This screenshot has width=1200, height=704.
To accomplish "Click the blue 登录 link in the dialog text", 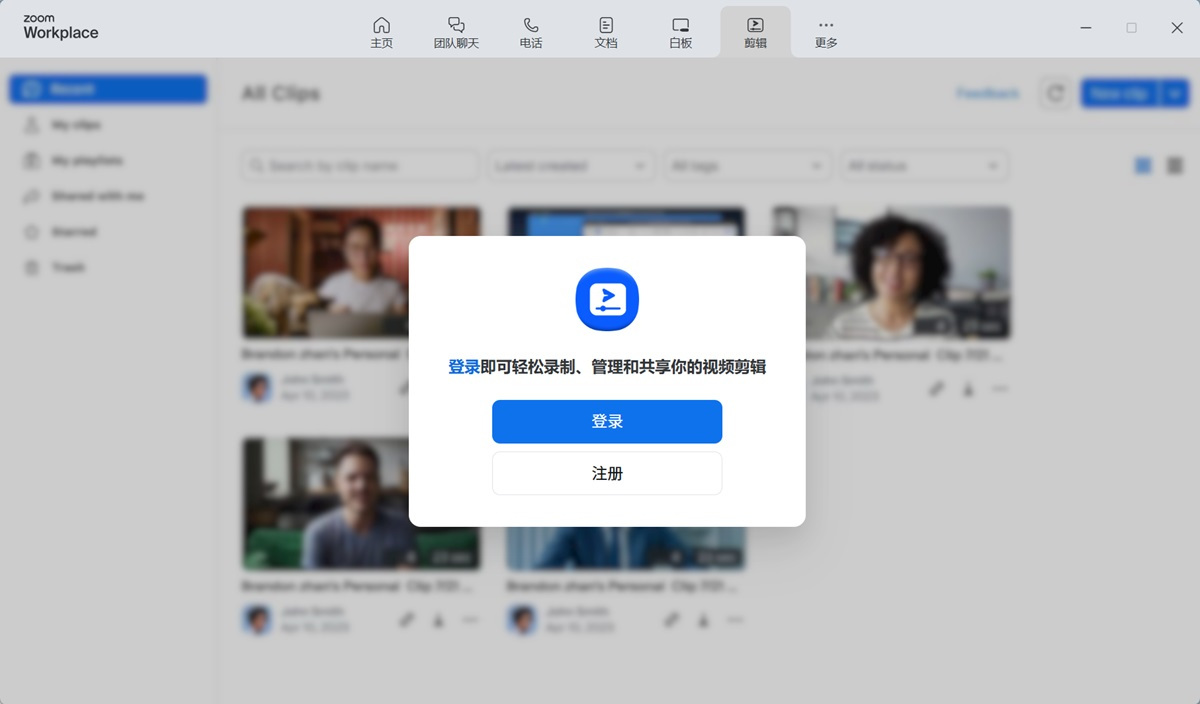I will [464, 367].
